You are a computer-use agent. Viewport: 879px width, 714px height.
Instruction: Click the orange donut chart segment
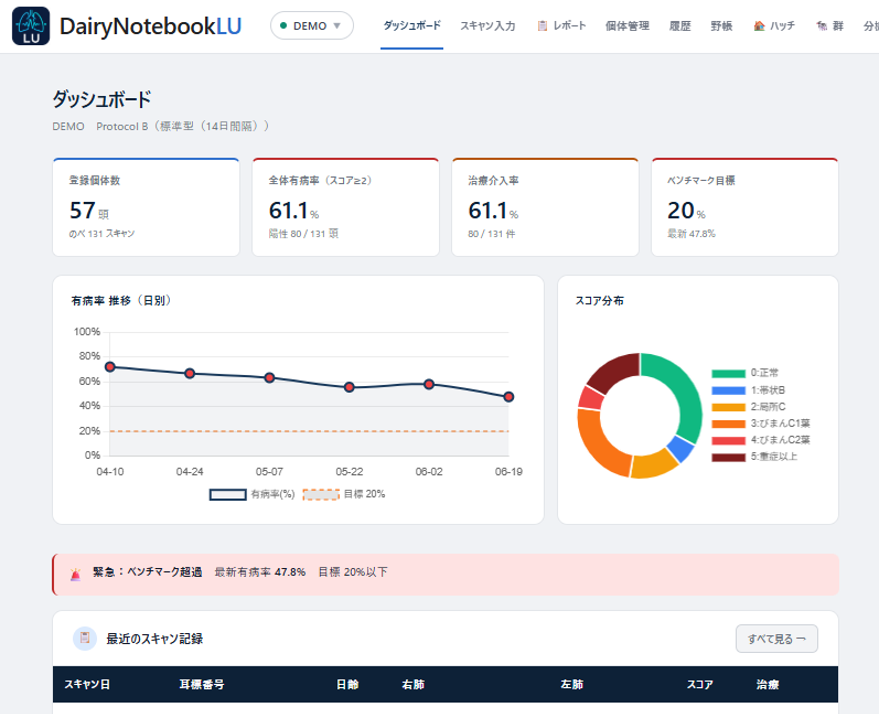596,444
